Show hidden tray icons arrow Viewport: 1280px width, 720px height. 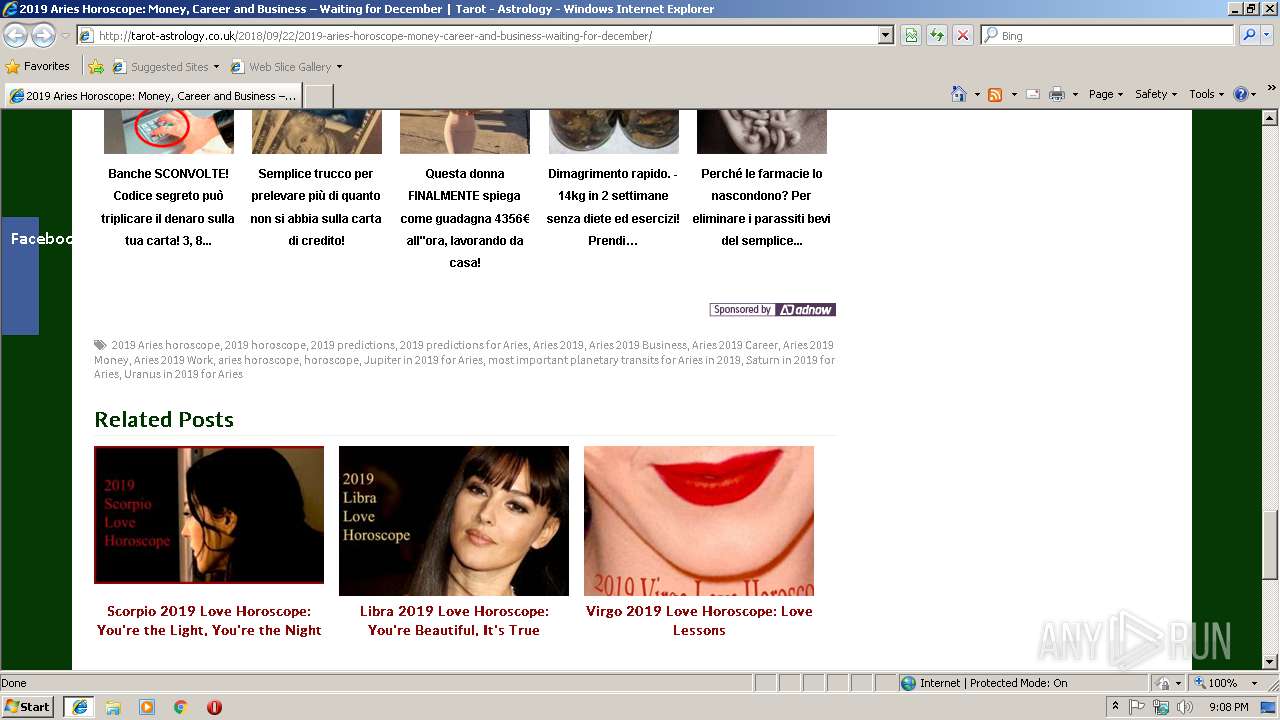coord(1115,707)
